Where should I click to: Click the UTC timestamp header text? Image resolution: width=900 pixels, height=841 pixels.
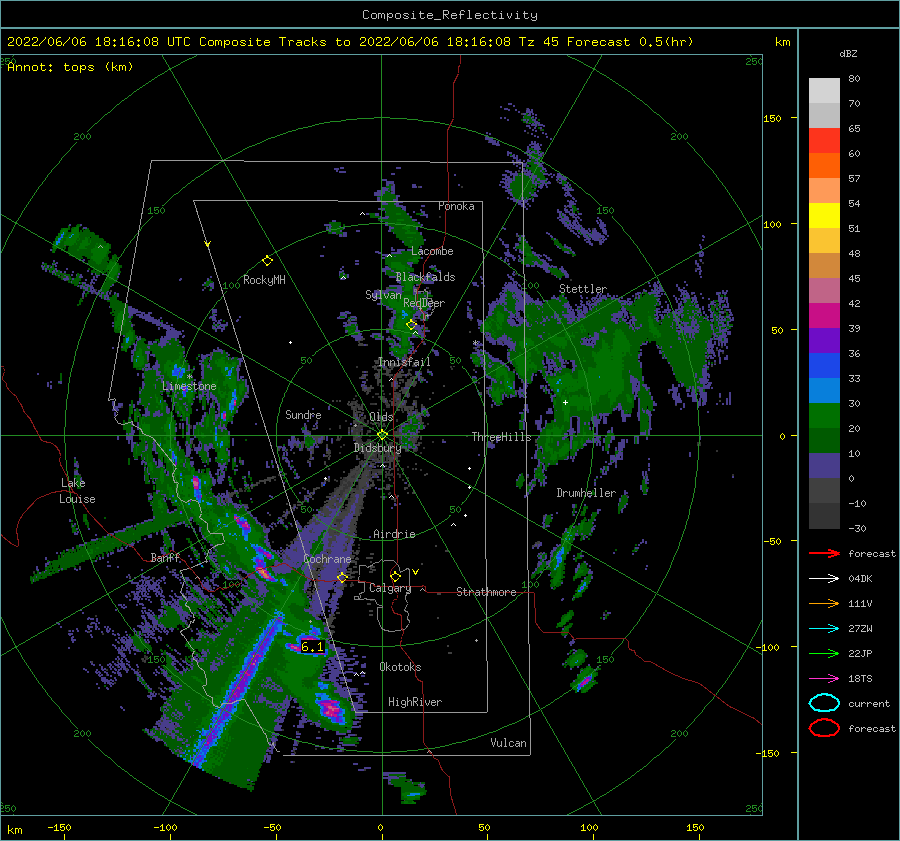pyautogui.click(x=350, y=42)
